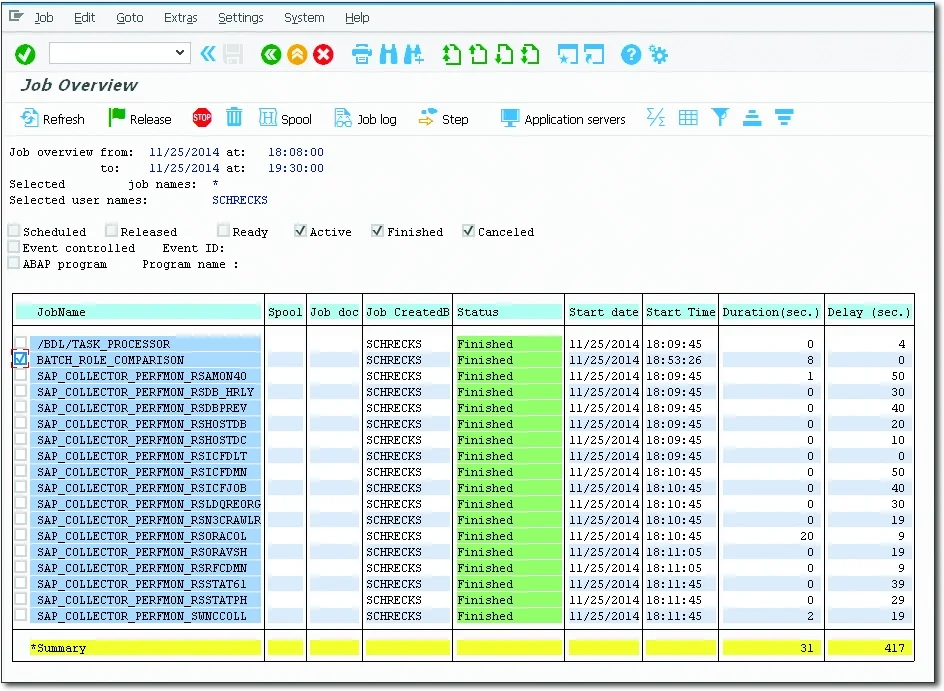The image size is (944, 691).
Task: Click the Filter funnel icon
Action: (720, 117)
